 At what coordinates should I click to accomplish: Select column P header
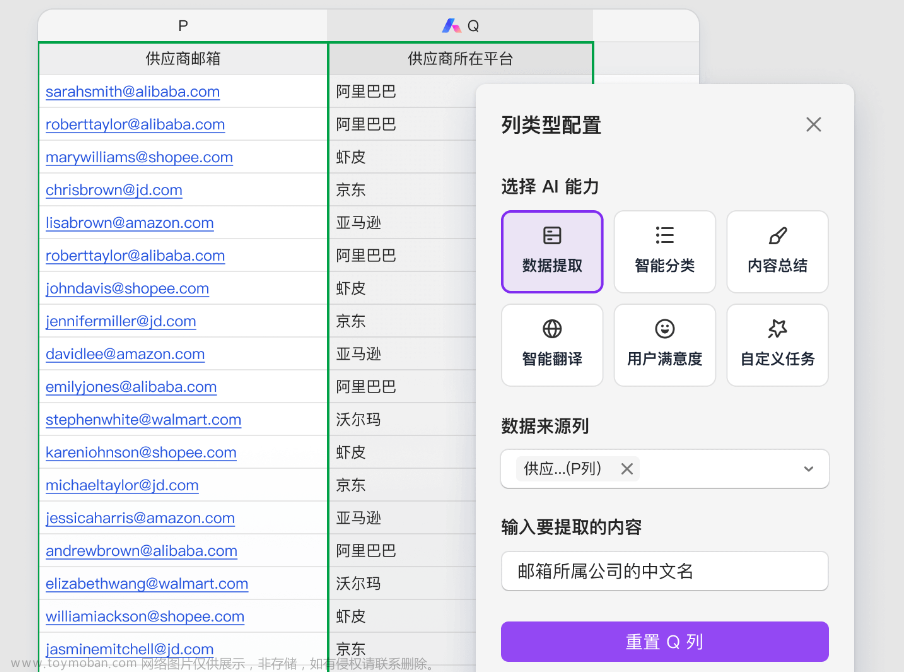click(183, 25)
